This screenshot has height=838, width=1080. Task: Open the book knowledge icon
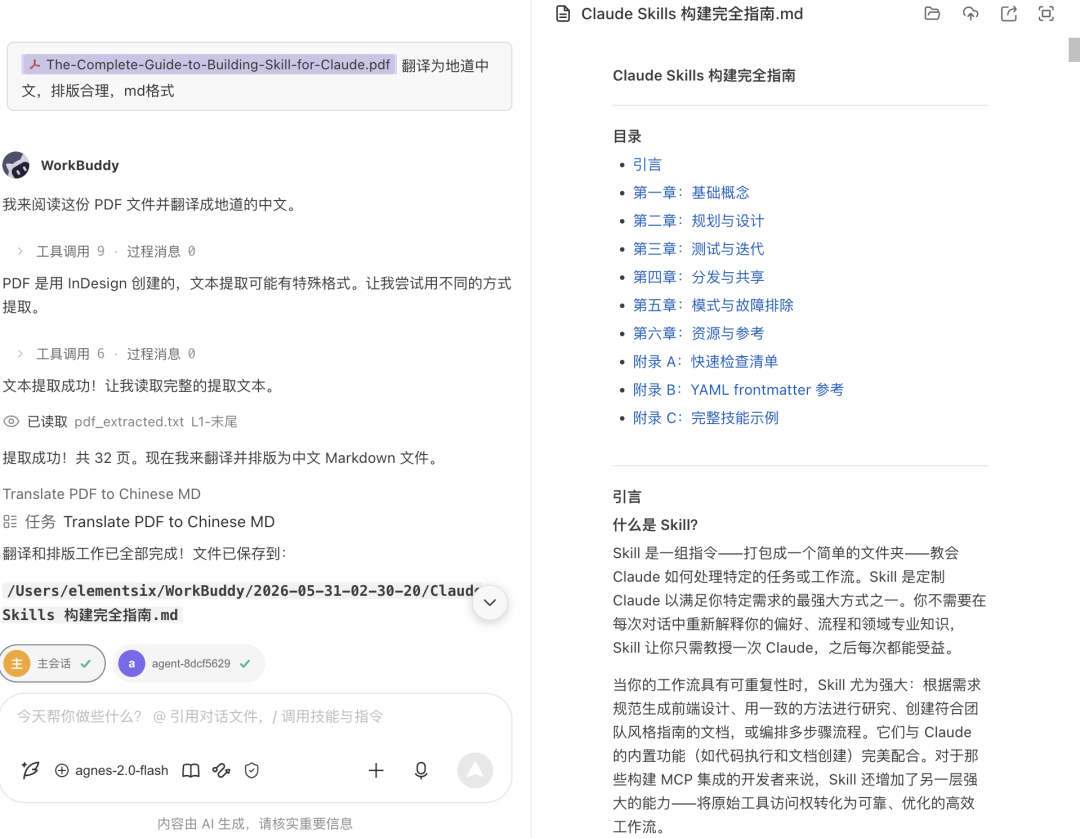tap(191, 771)
